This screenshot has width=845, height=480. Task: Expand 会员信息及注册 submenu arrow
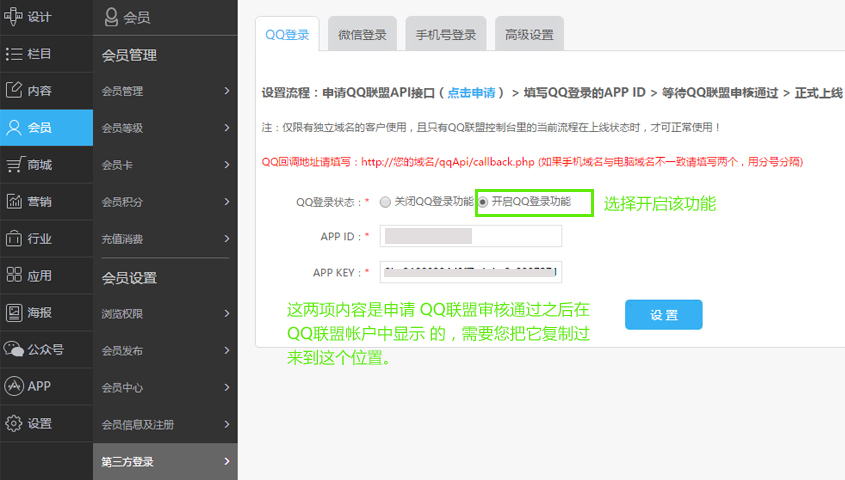pyautogui.click(x=227, y=424)
